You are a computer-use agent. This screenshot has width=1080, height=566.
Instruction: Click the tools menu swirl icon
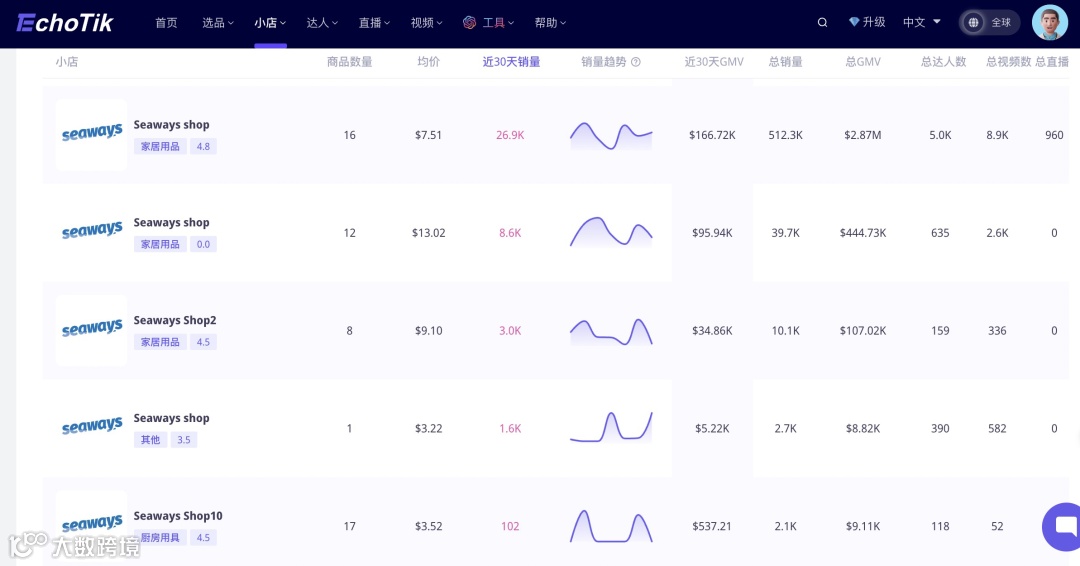tap(470, 23)
